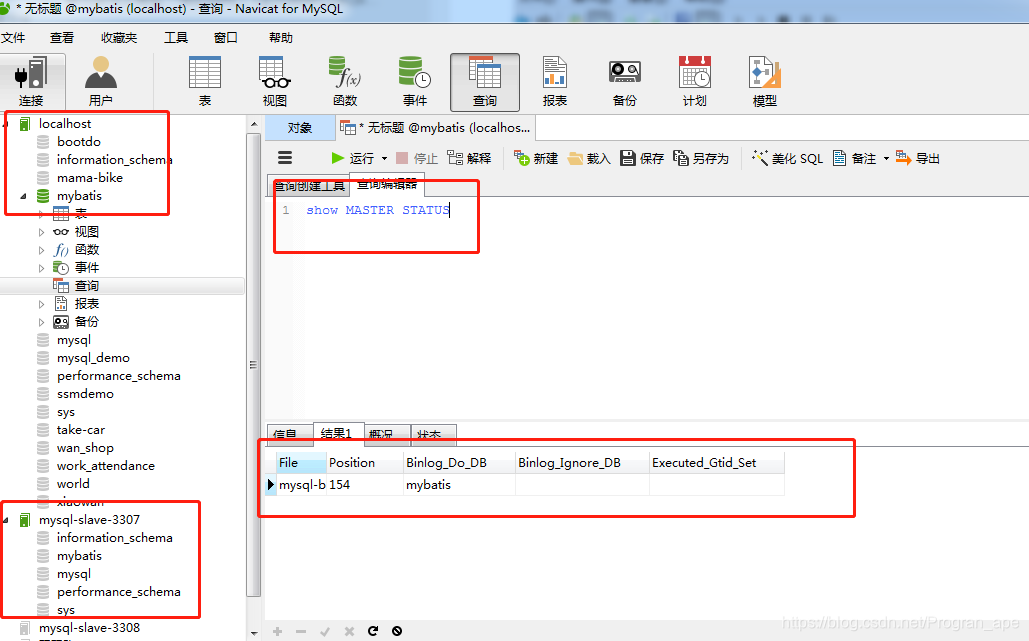Screen dimensions: 1029x641
Task: Switch to the 查询编辑器 tab
Action: (387, 184)
